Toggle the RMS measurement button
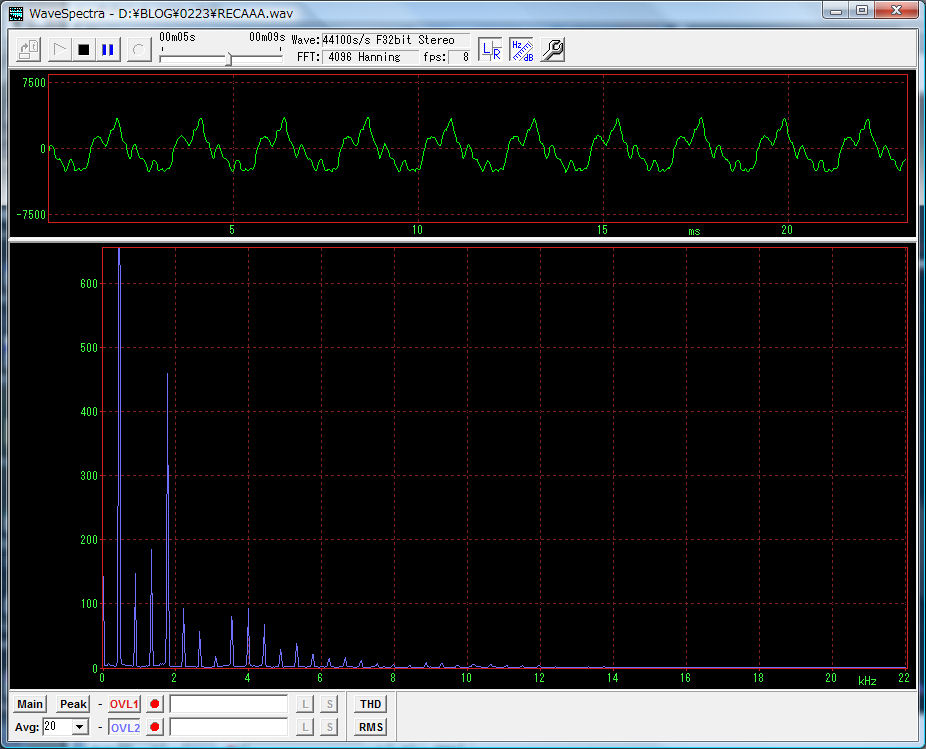The height and width of the screenshot is (749, 926). pyautogui.click(x=371, y=727)
